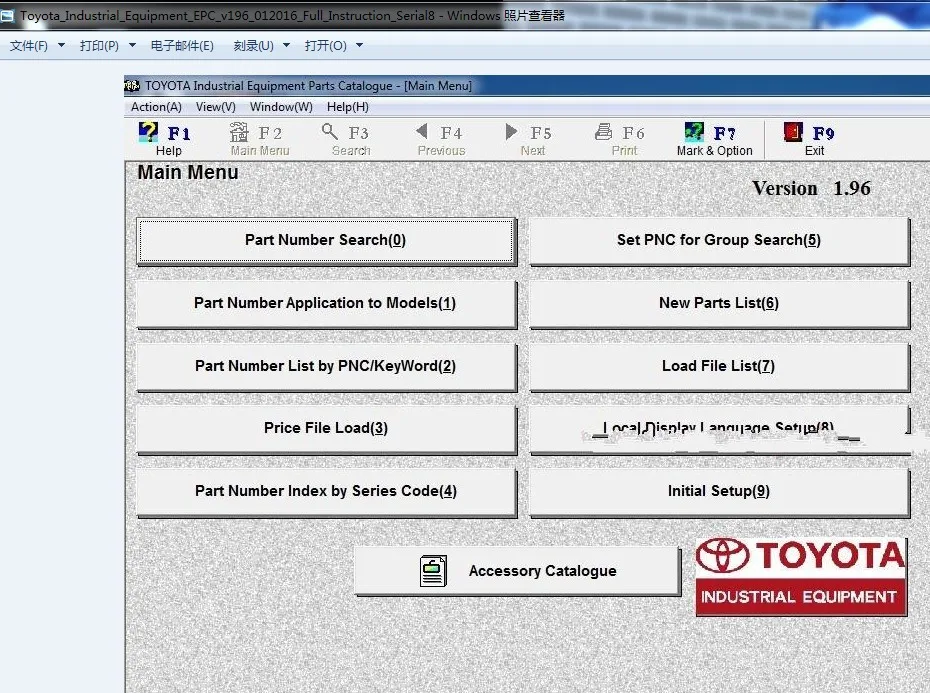Click the Version 1.96 text
930x693 pixels.
tap(811, 189)
